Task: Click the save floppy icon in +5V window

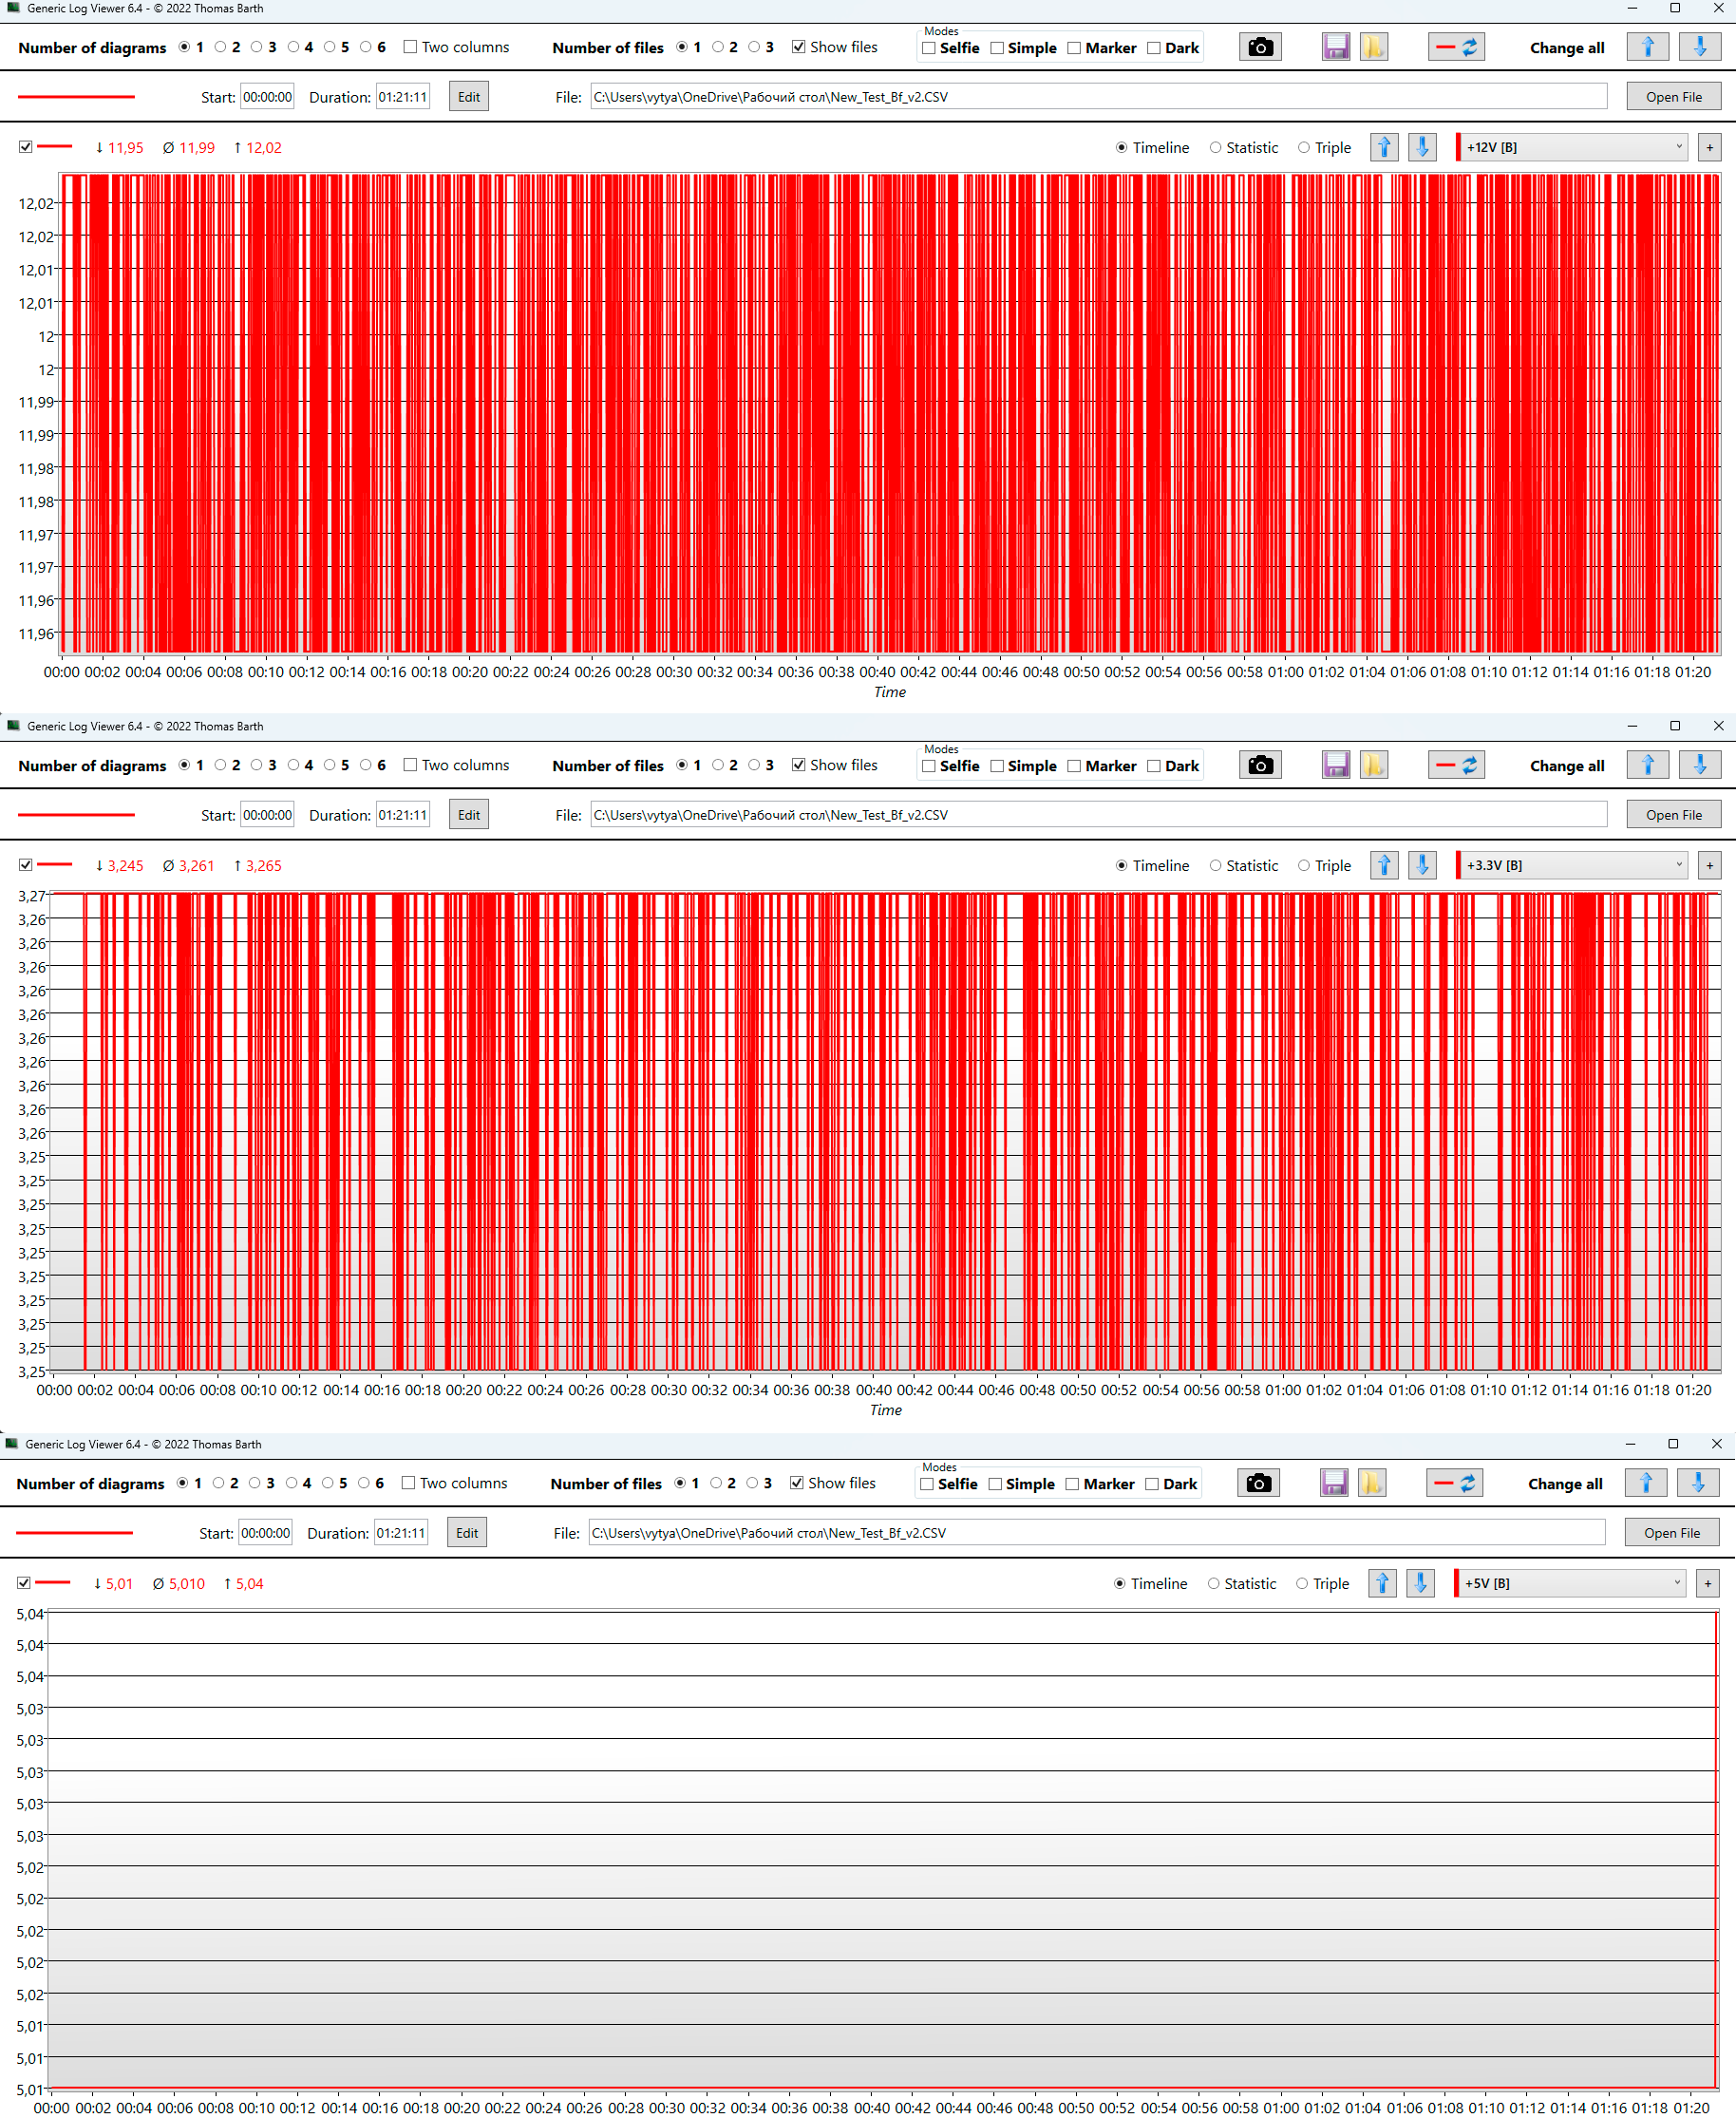Action: pyautogui.click(x=1333, y=1483)
